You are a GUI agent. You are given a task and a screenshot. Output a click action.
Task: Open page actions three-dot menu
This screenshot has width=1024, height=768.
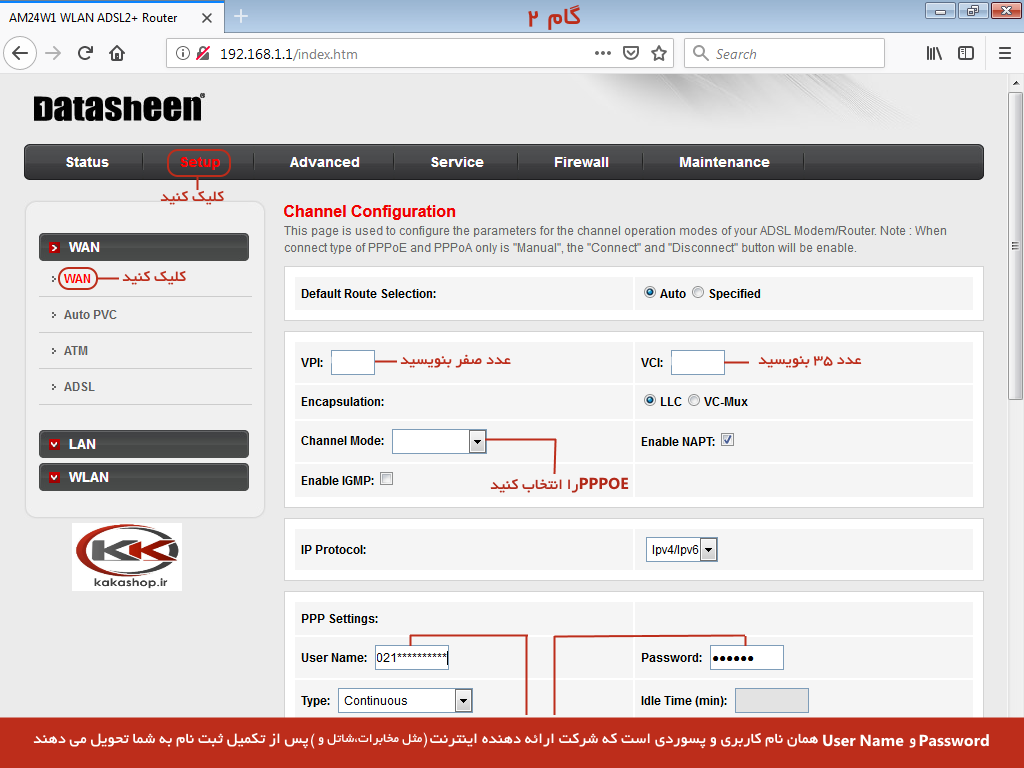tap(603, 53)
